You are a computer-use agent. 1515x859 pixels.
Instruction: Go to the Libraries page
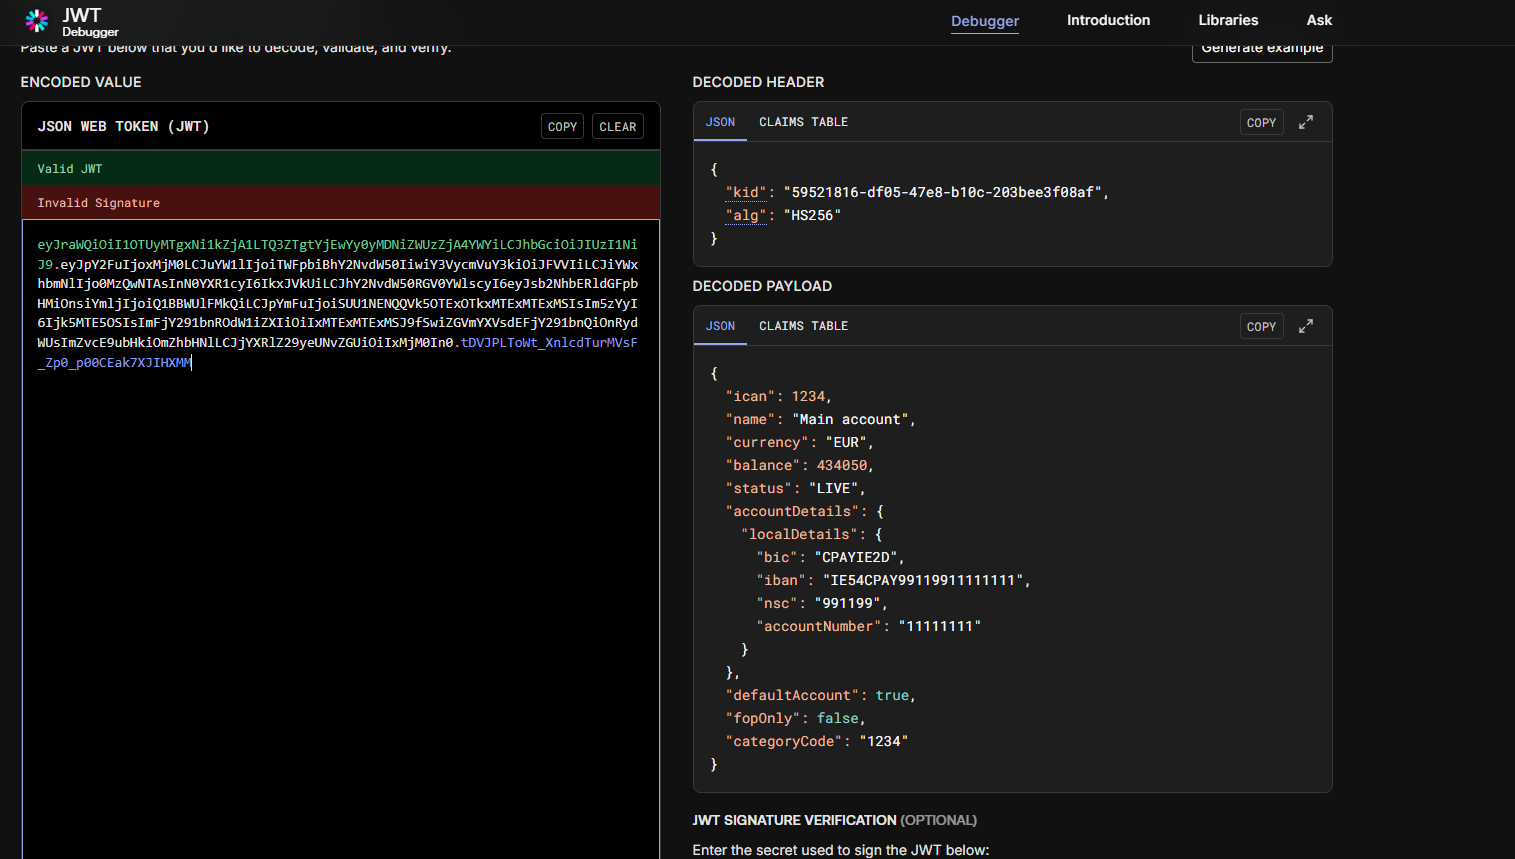[x=1228, y=20]
